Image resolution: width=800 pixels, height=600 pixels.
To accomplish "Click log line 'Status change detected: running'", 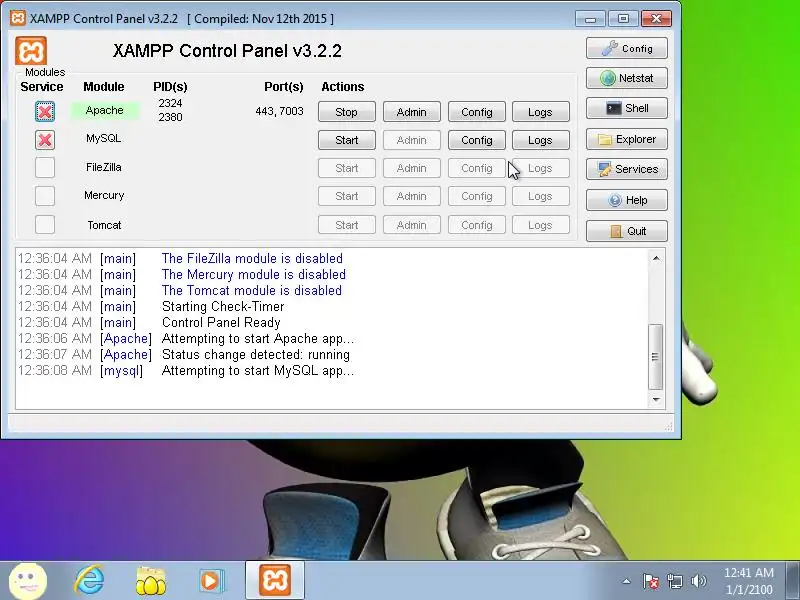I will click(x=256, y=355).
